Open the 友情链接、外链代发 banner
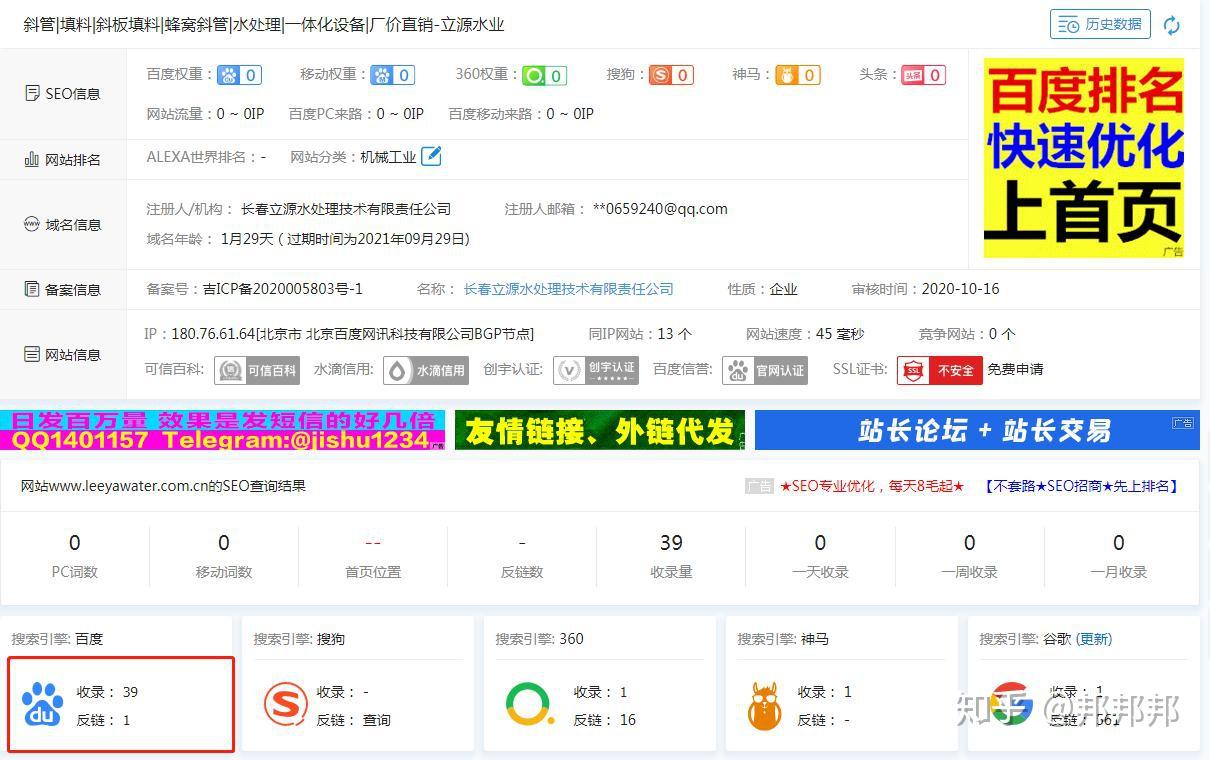This screenshot has height=760, width=1210. (x=600, y=430)
